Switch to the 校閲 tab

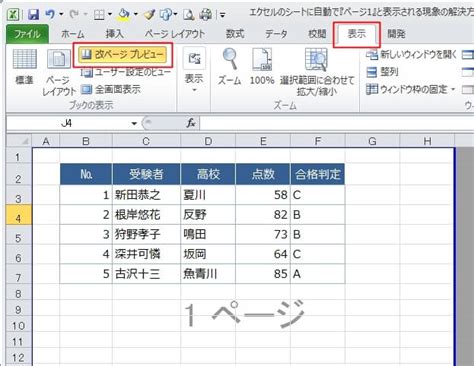click(x=317, y=34)
